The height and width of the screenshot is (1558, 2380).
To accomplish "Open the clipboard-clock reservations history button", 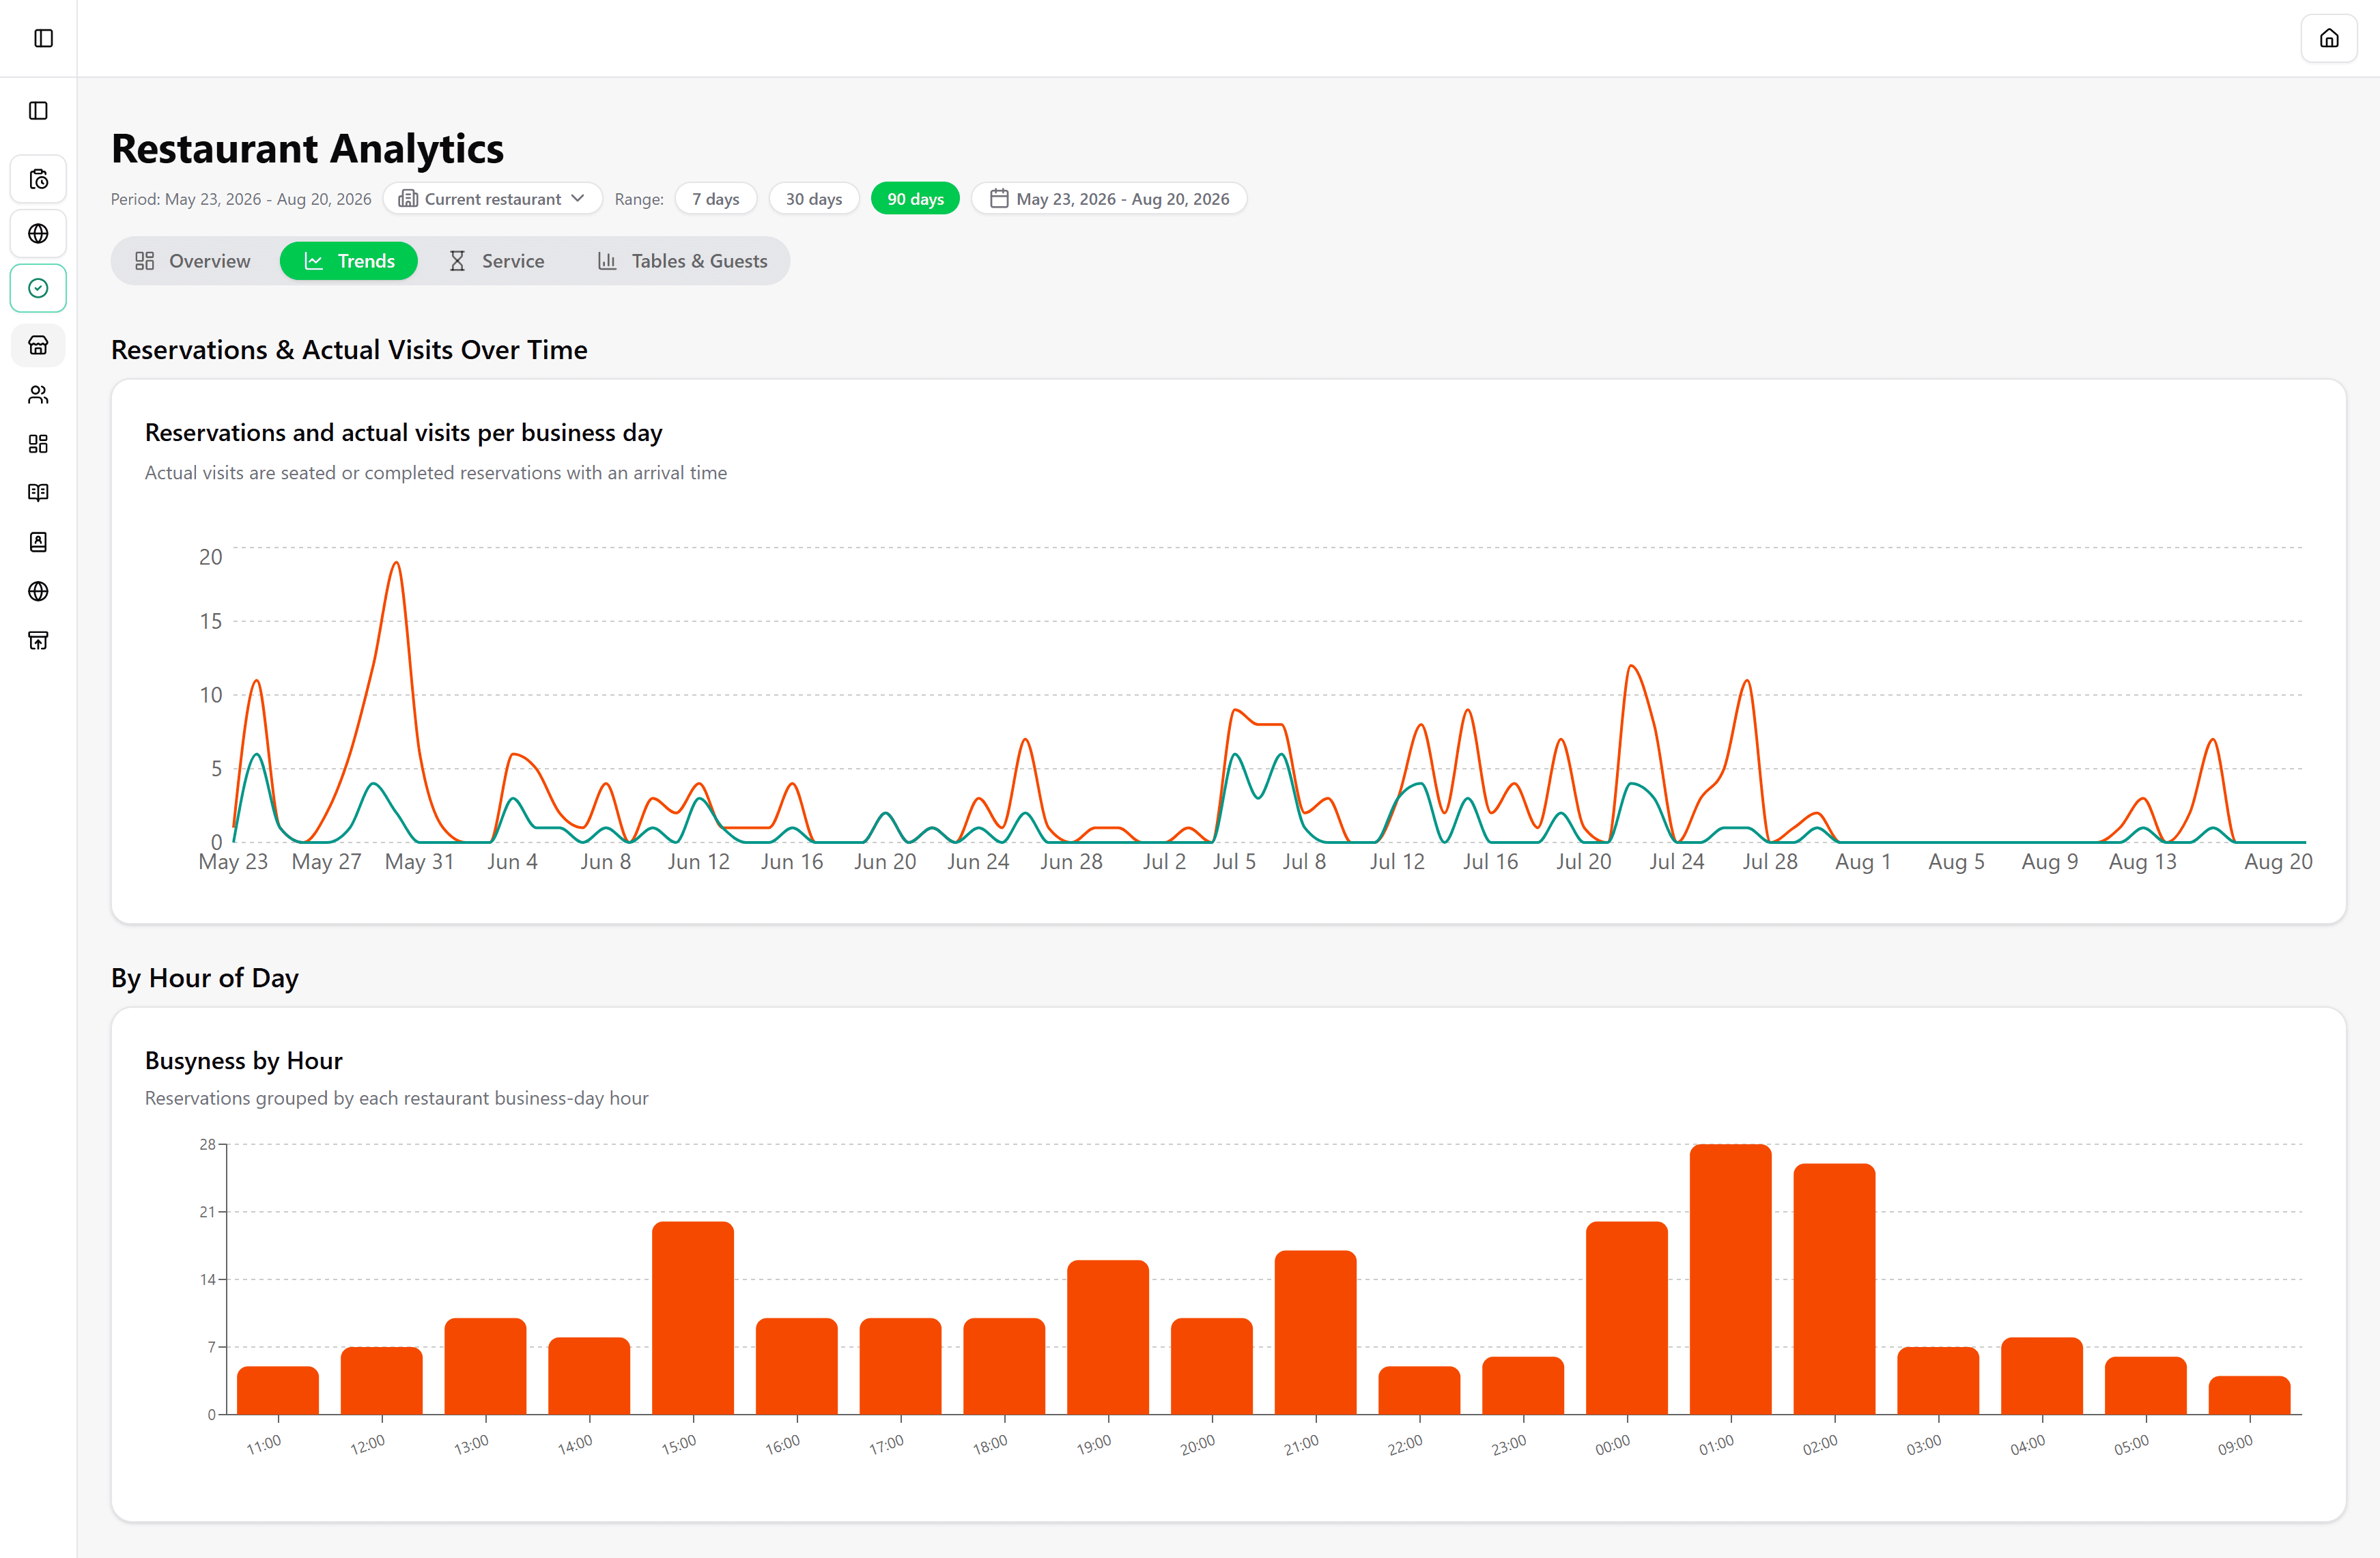I will (38, 179).
